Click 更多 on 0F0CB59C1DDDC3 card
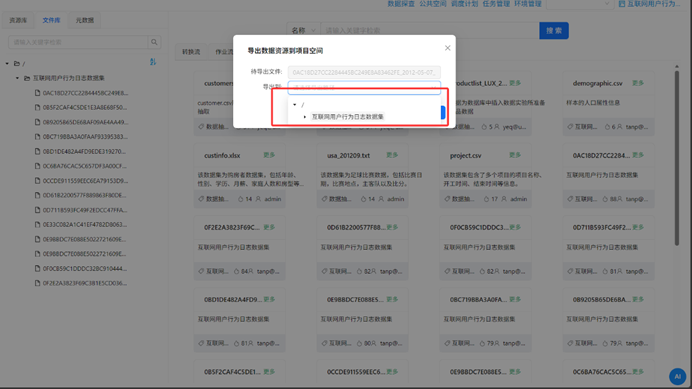The height and width of the screenshot is (389, 692). click(x=515, y=227)
